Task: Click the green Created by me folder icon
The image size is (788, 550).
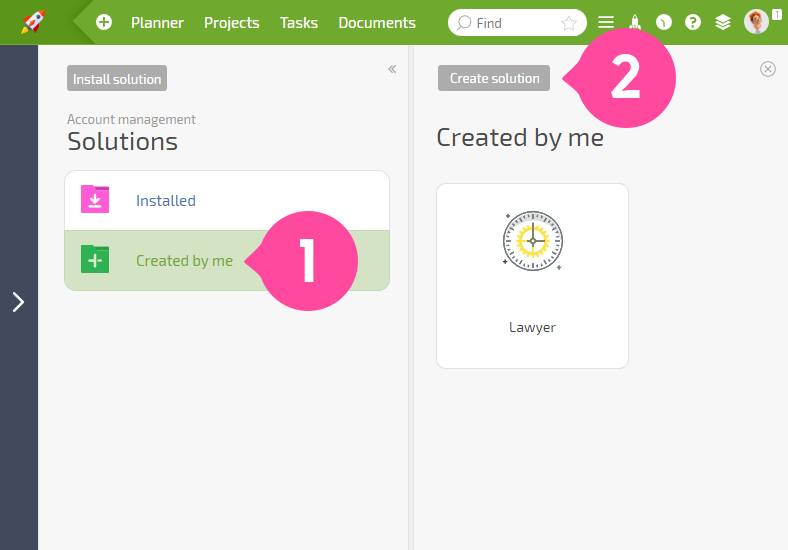Action: [95, 259]
